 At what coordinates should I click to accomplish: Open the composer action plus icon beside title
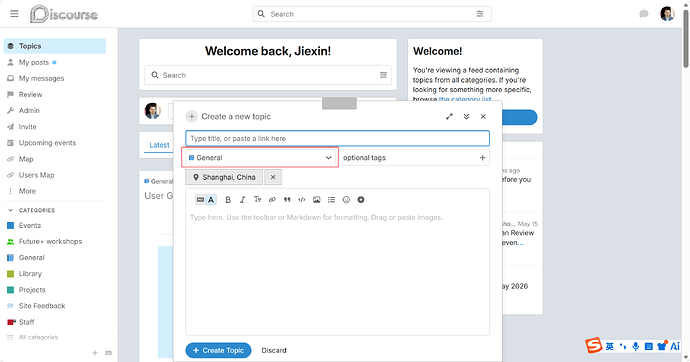[x=191, y=117]
